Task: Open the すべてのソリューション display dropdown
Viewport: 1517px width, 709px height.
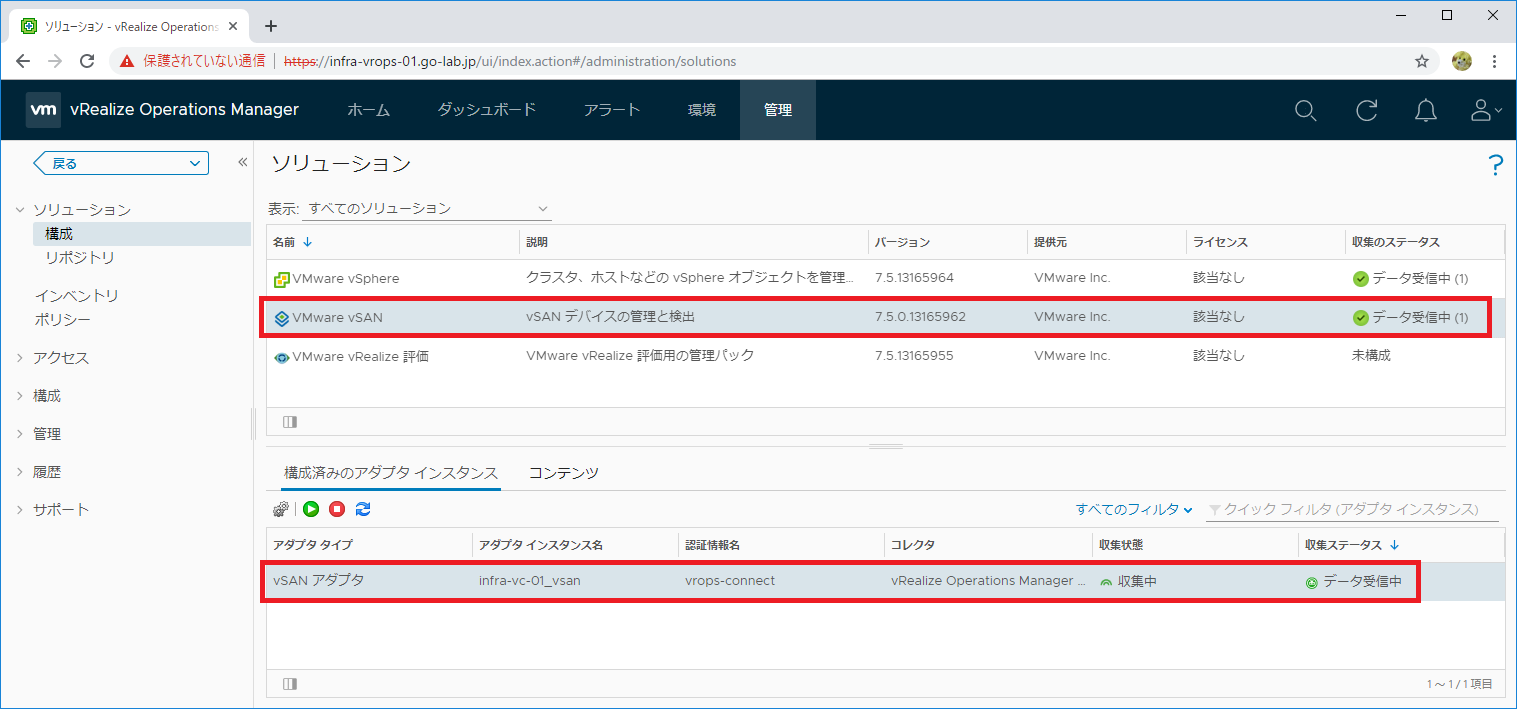Action: point(427,209)
